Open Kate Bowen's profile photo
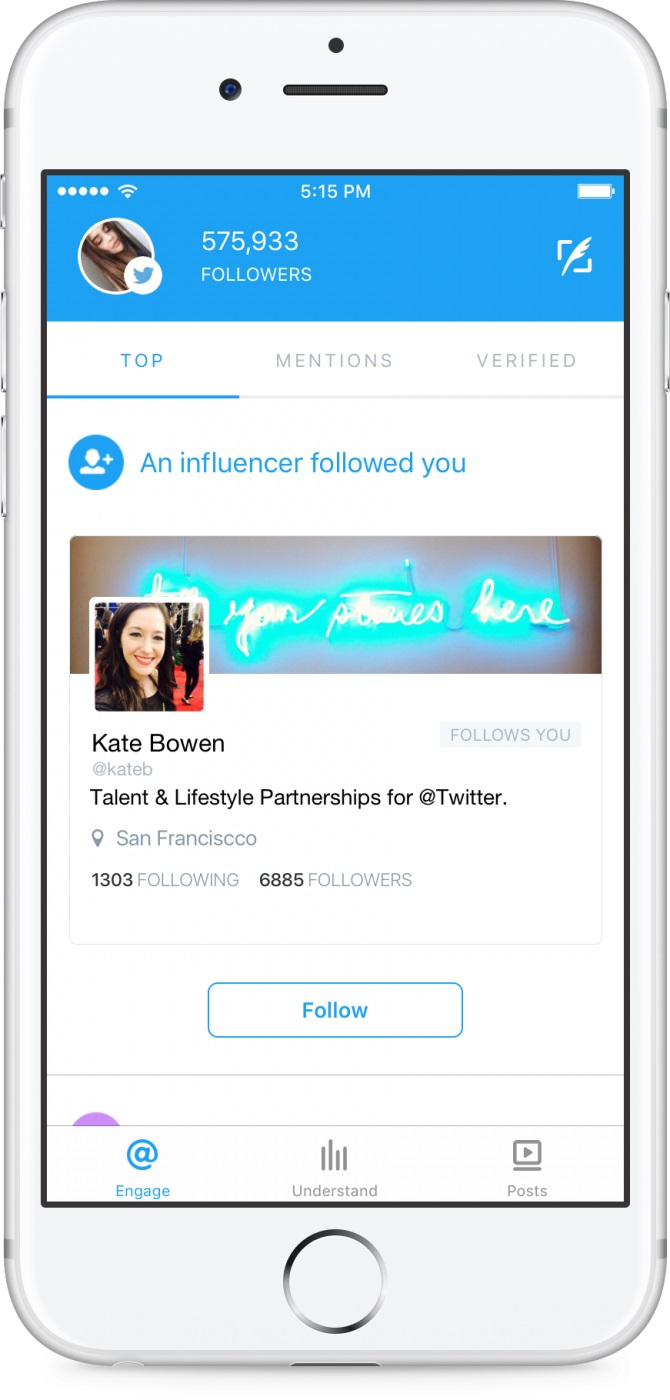670x1400 pixels. click(149, 656)
